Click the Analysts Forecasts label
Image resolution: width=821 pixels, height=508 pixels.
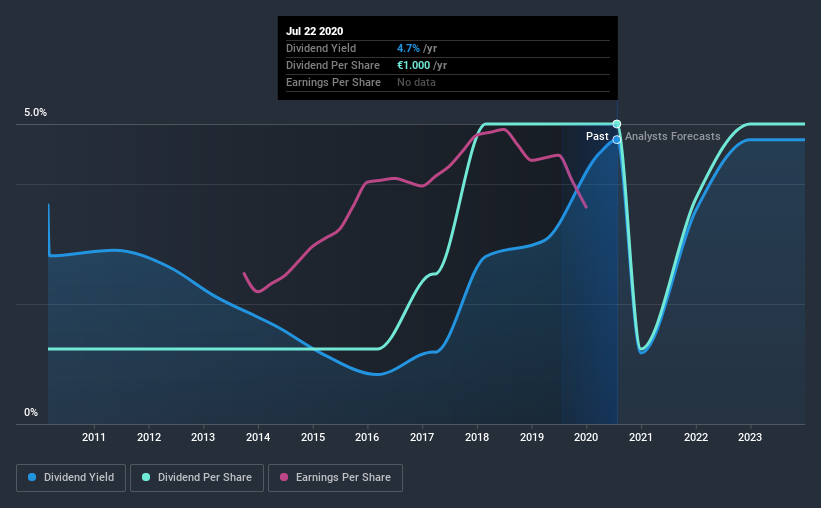tap(672, 136)
